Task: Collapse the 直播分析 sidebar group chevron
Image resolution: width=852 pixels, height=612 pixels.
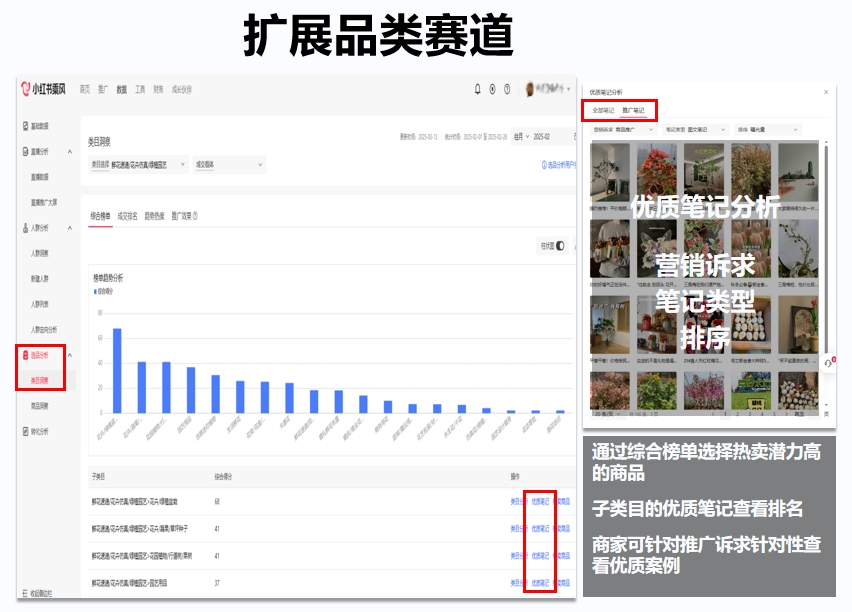Action: tap(69, 151)
